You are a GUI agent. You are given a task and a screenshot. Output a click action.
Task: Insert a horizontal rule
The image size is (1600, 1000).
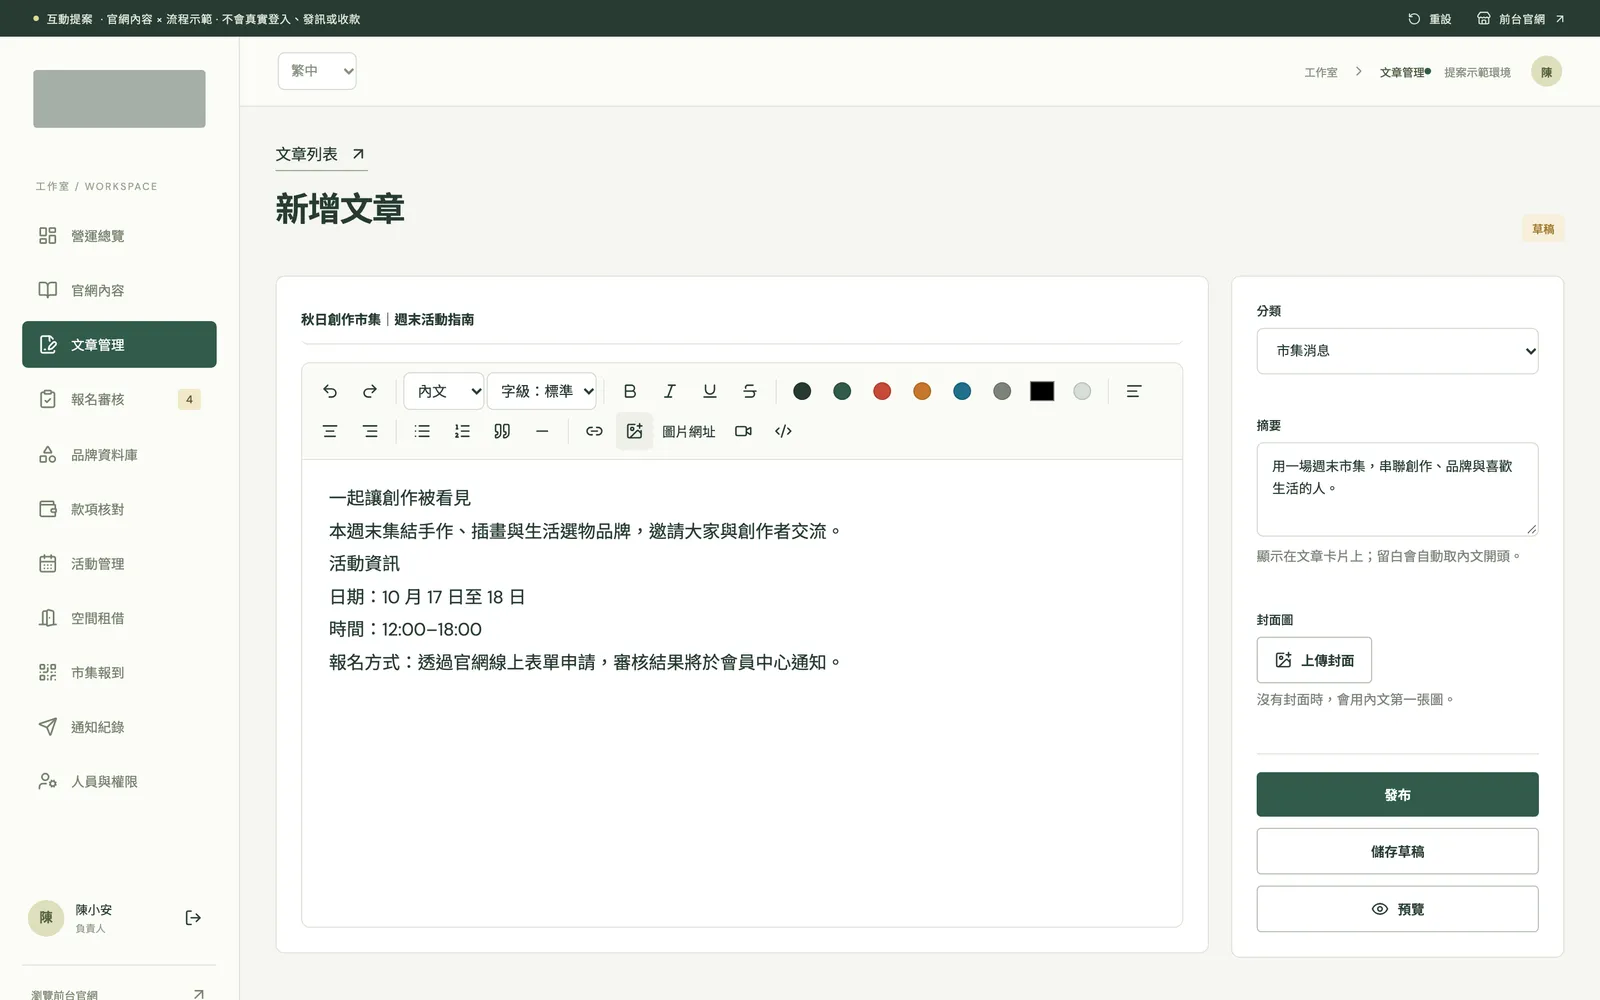(542, 431)
